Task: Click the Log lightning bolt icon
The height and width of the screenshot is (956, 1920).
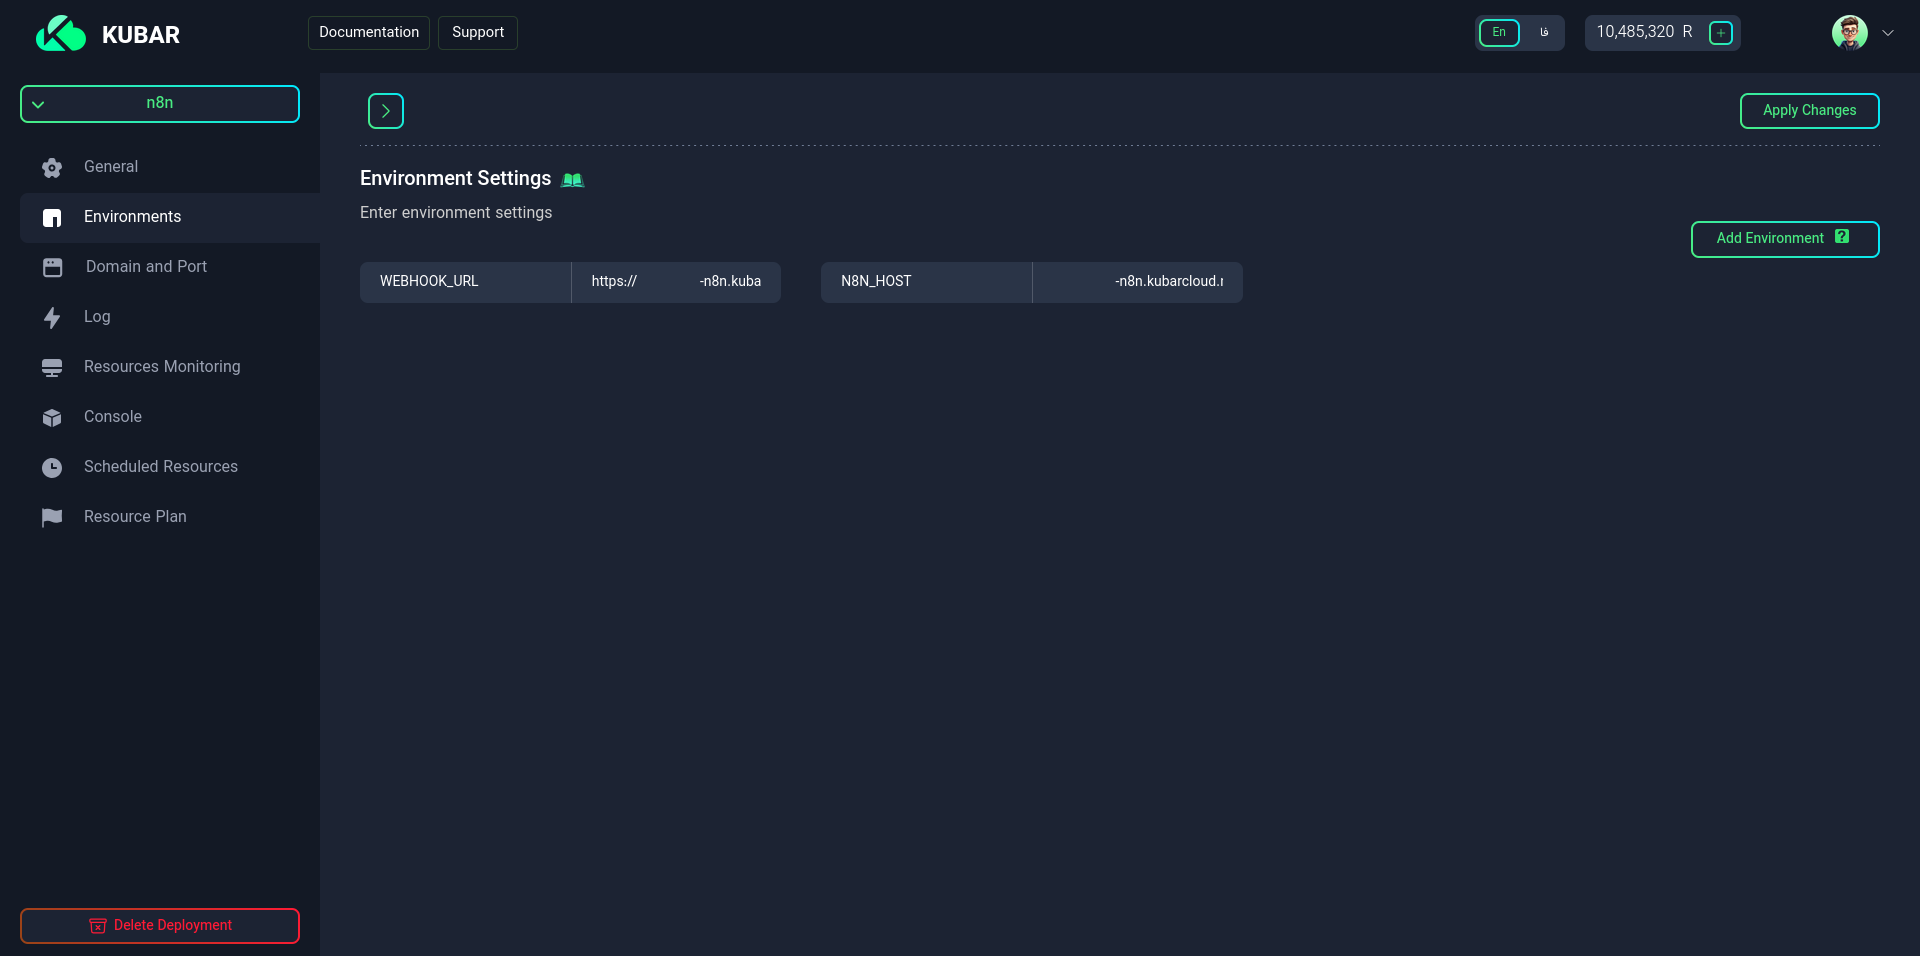Action: click(x=52, y=318)
